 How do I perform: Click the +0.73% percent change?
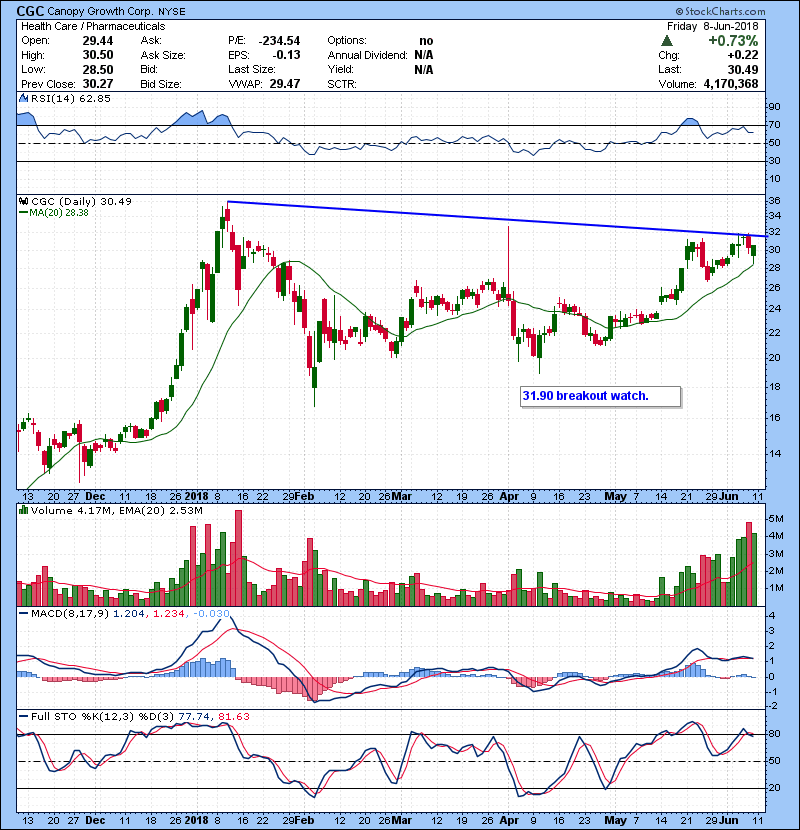point(733,41)
